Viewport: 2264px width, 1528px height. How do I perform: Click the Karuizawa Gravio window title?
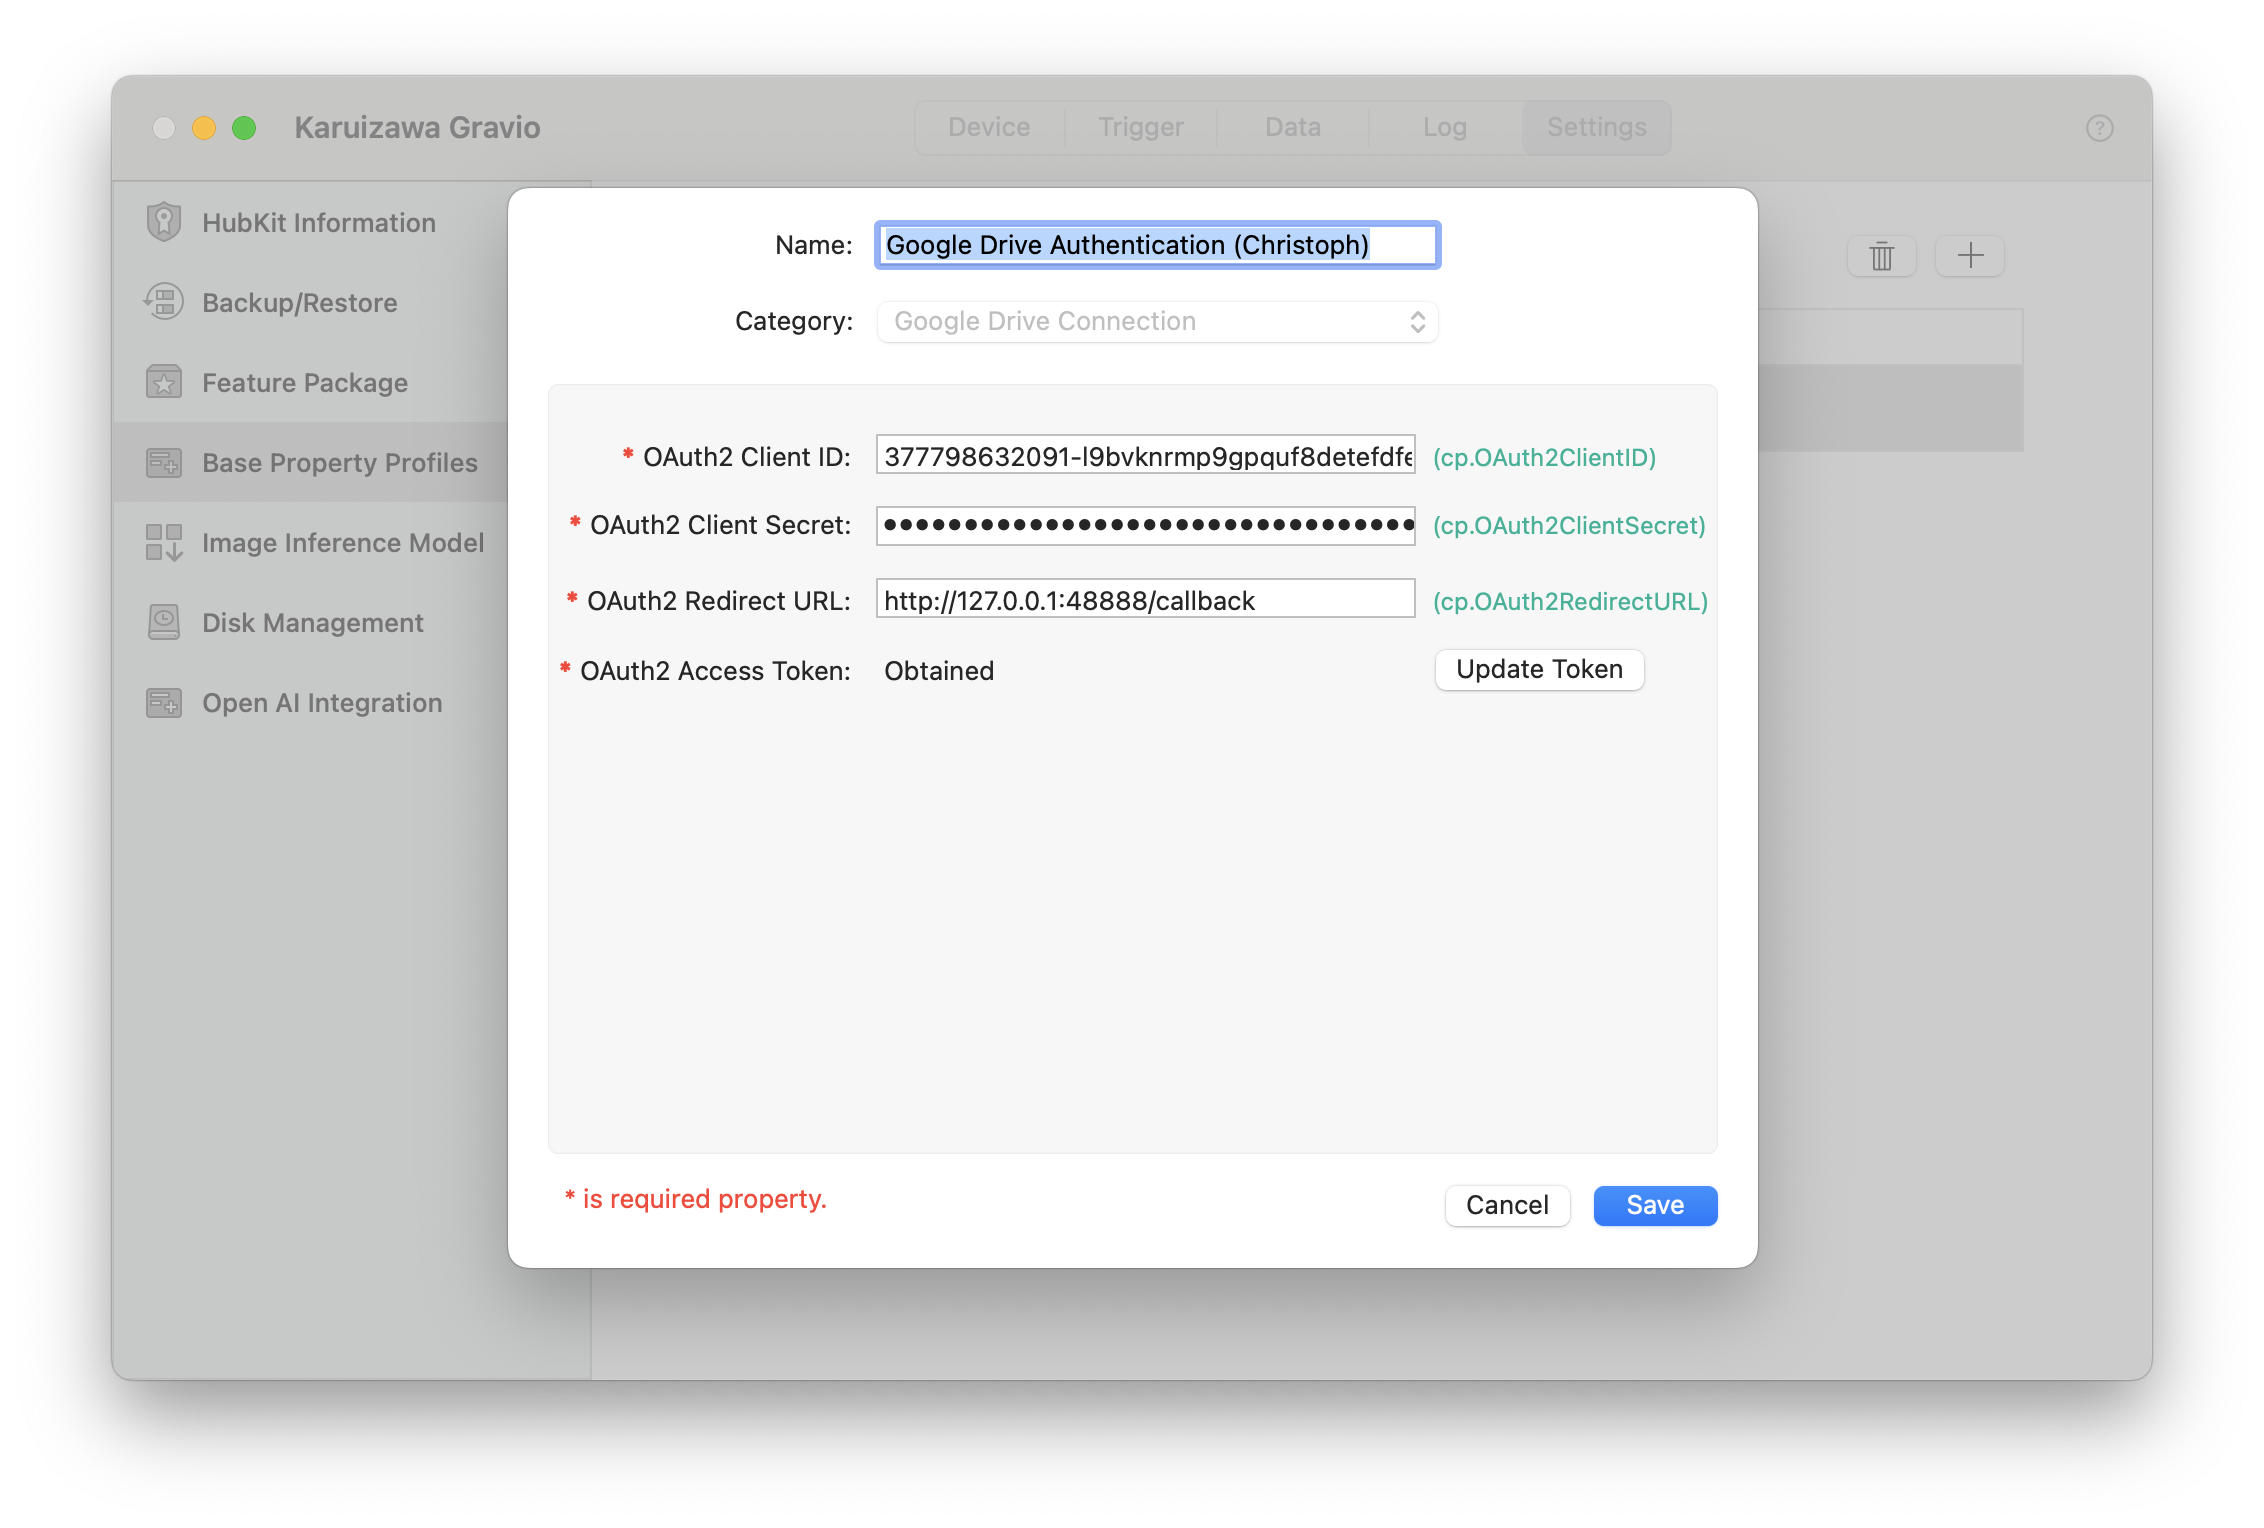[417, 128]
